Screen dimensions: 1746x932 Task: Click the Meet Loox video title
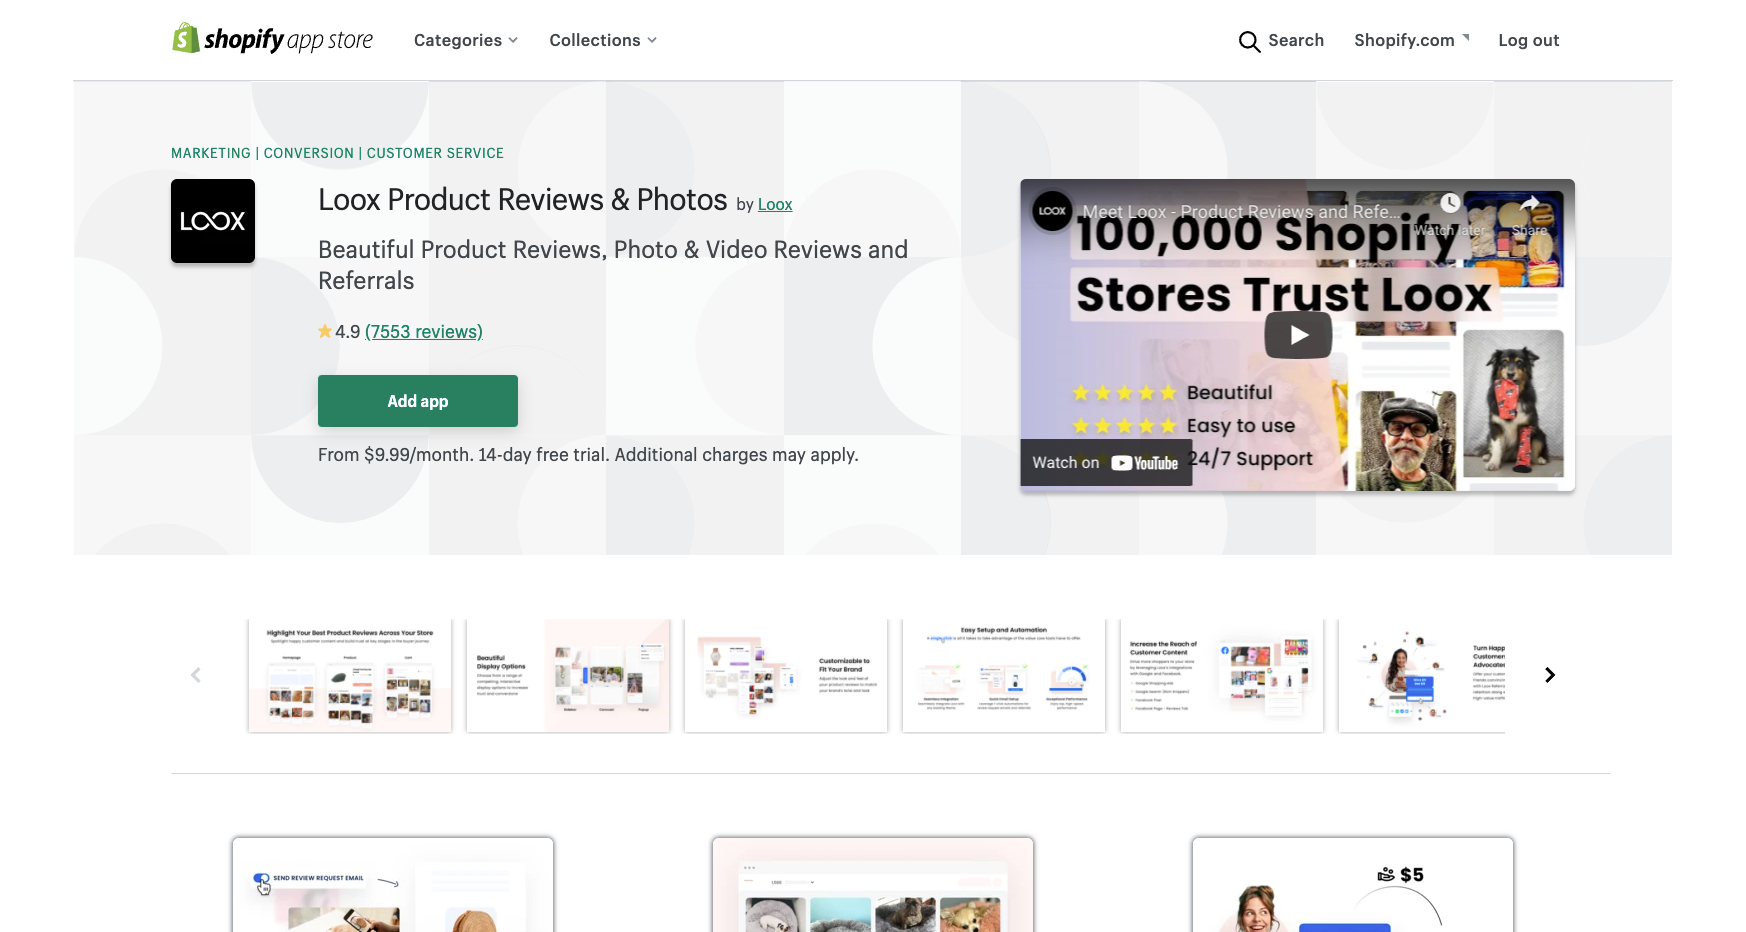(x=1242, y=212)
